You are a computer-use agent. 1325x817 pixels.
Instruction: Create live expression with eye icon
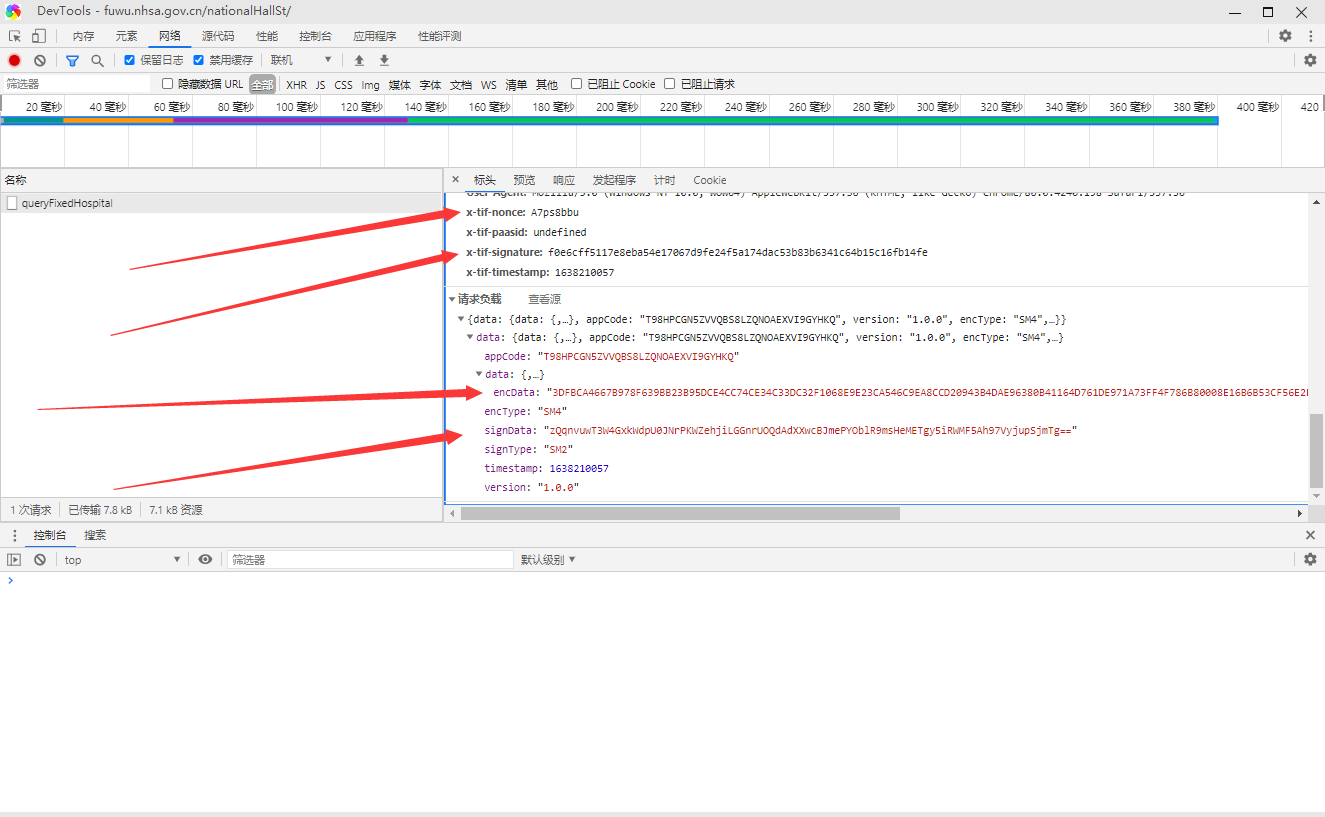pyautogui.click(x=205, y=560)
